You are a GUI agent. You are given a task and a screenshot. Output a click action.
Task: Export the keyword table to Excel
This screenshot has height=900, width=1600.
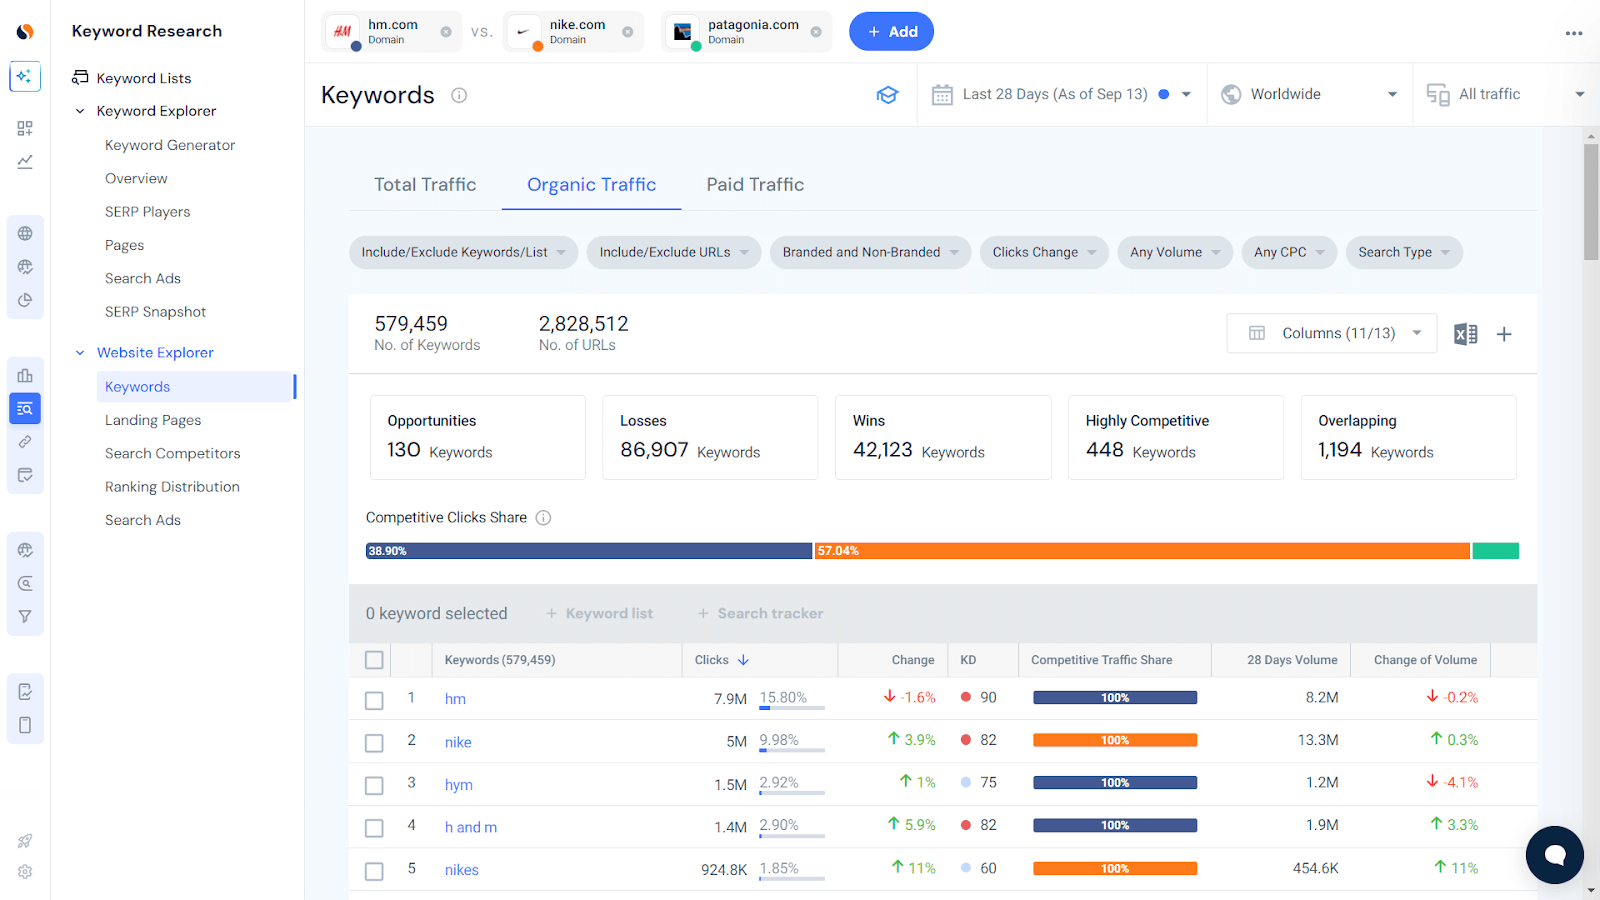[1465, 333]
